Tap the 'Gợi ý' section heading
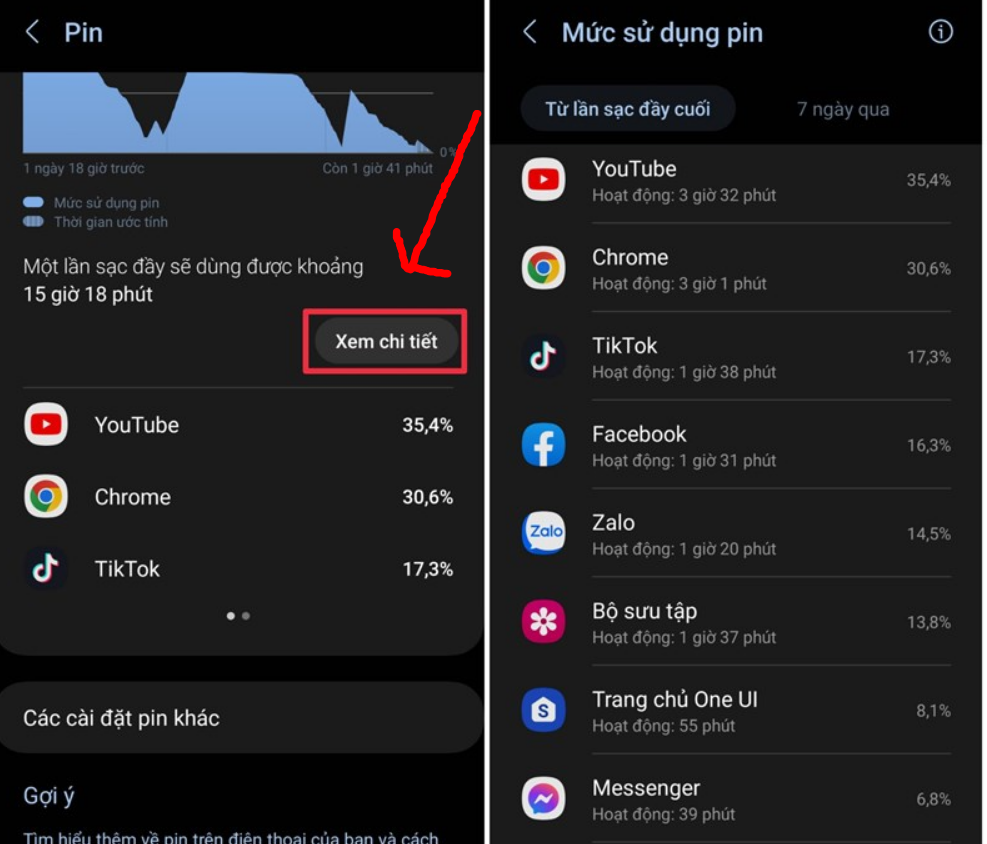 pos(48,796)
